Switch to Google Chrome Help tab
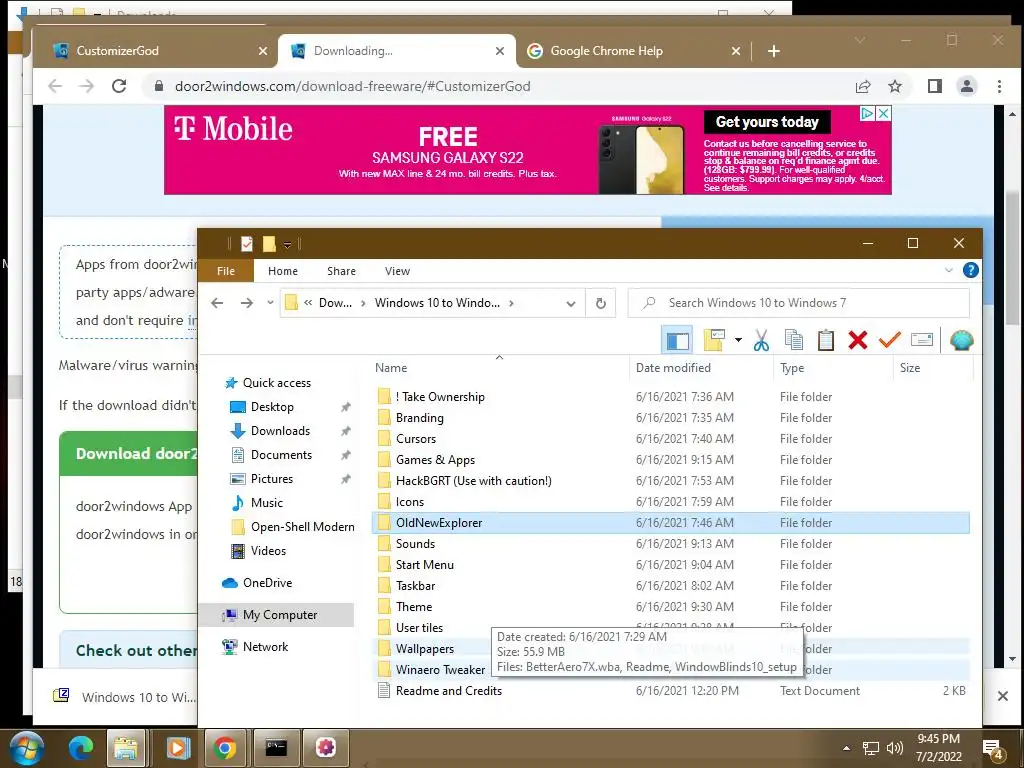 pyautogui.click(x=632, y=51)
